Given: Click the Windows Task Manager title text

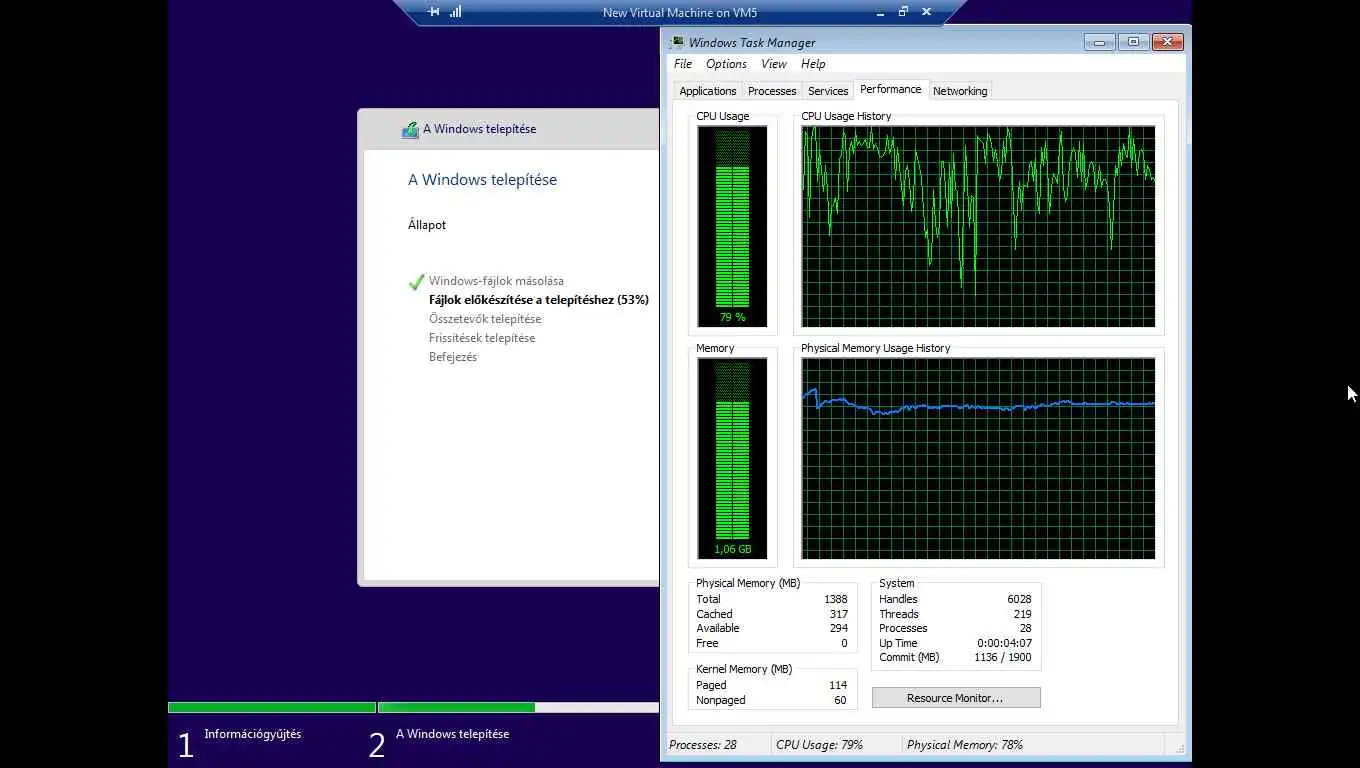Looking at the screenshot, I should (x=752, y=42).
